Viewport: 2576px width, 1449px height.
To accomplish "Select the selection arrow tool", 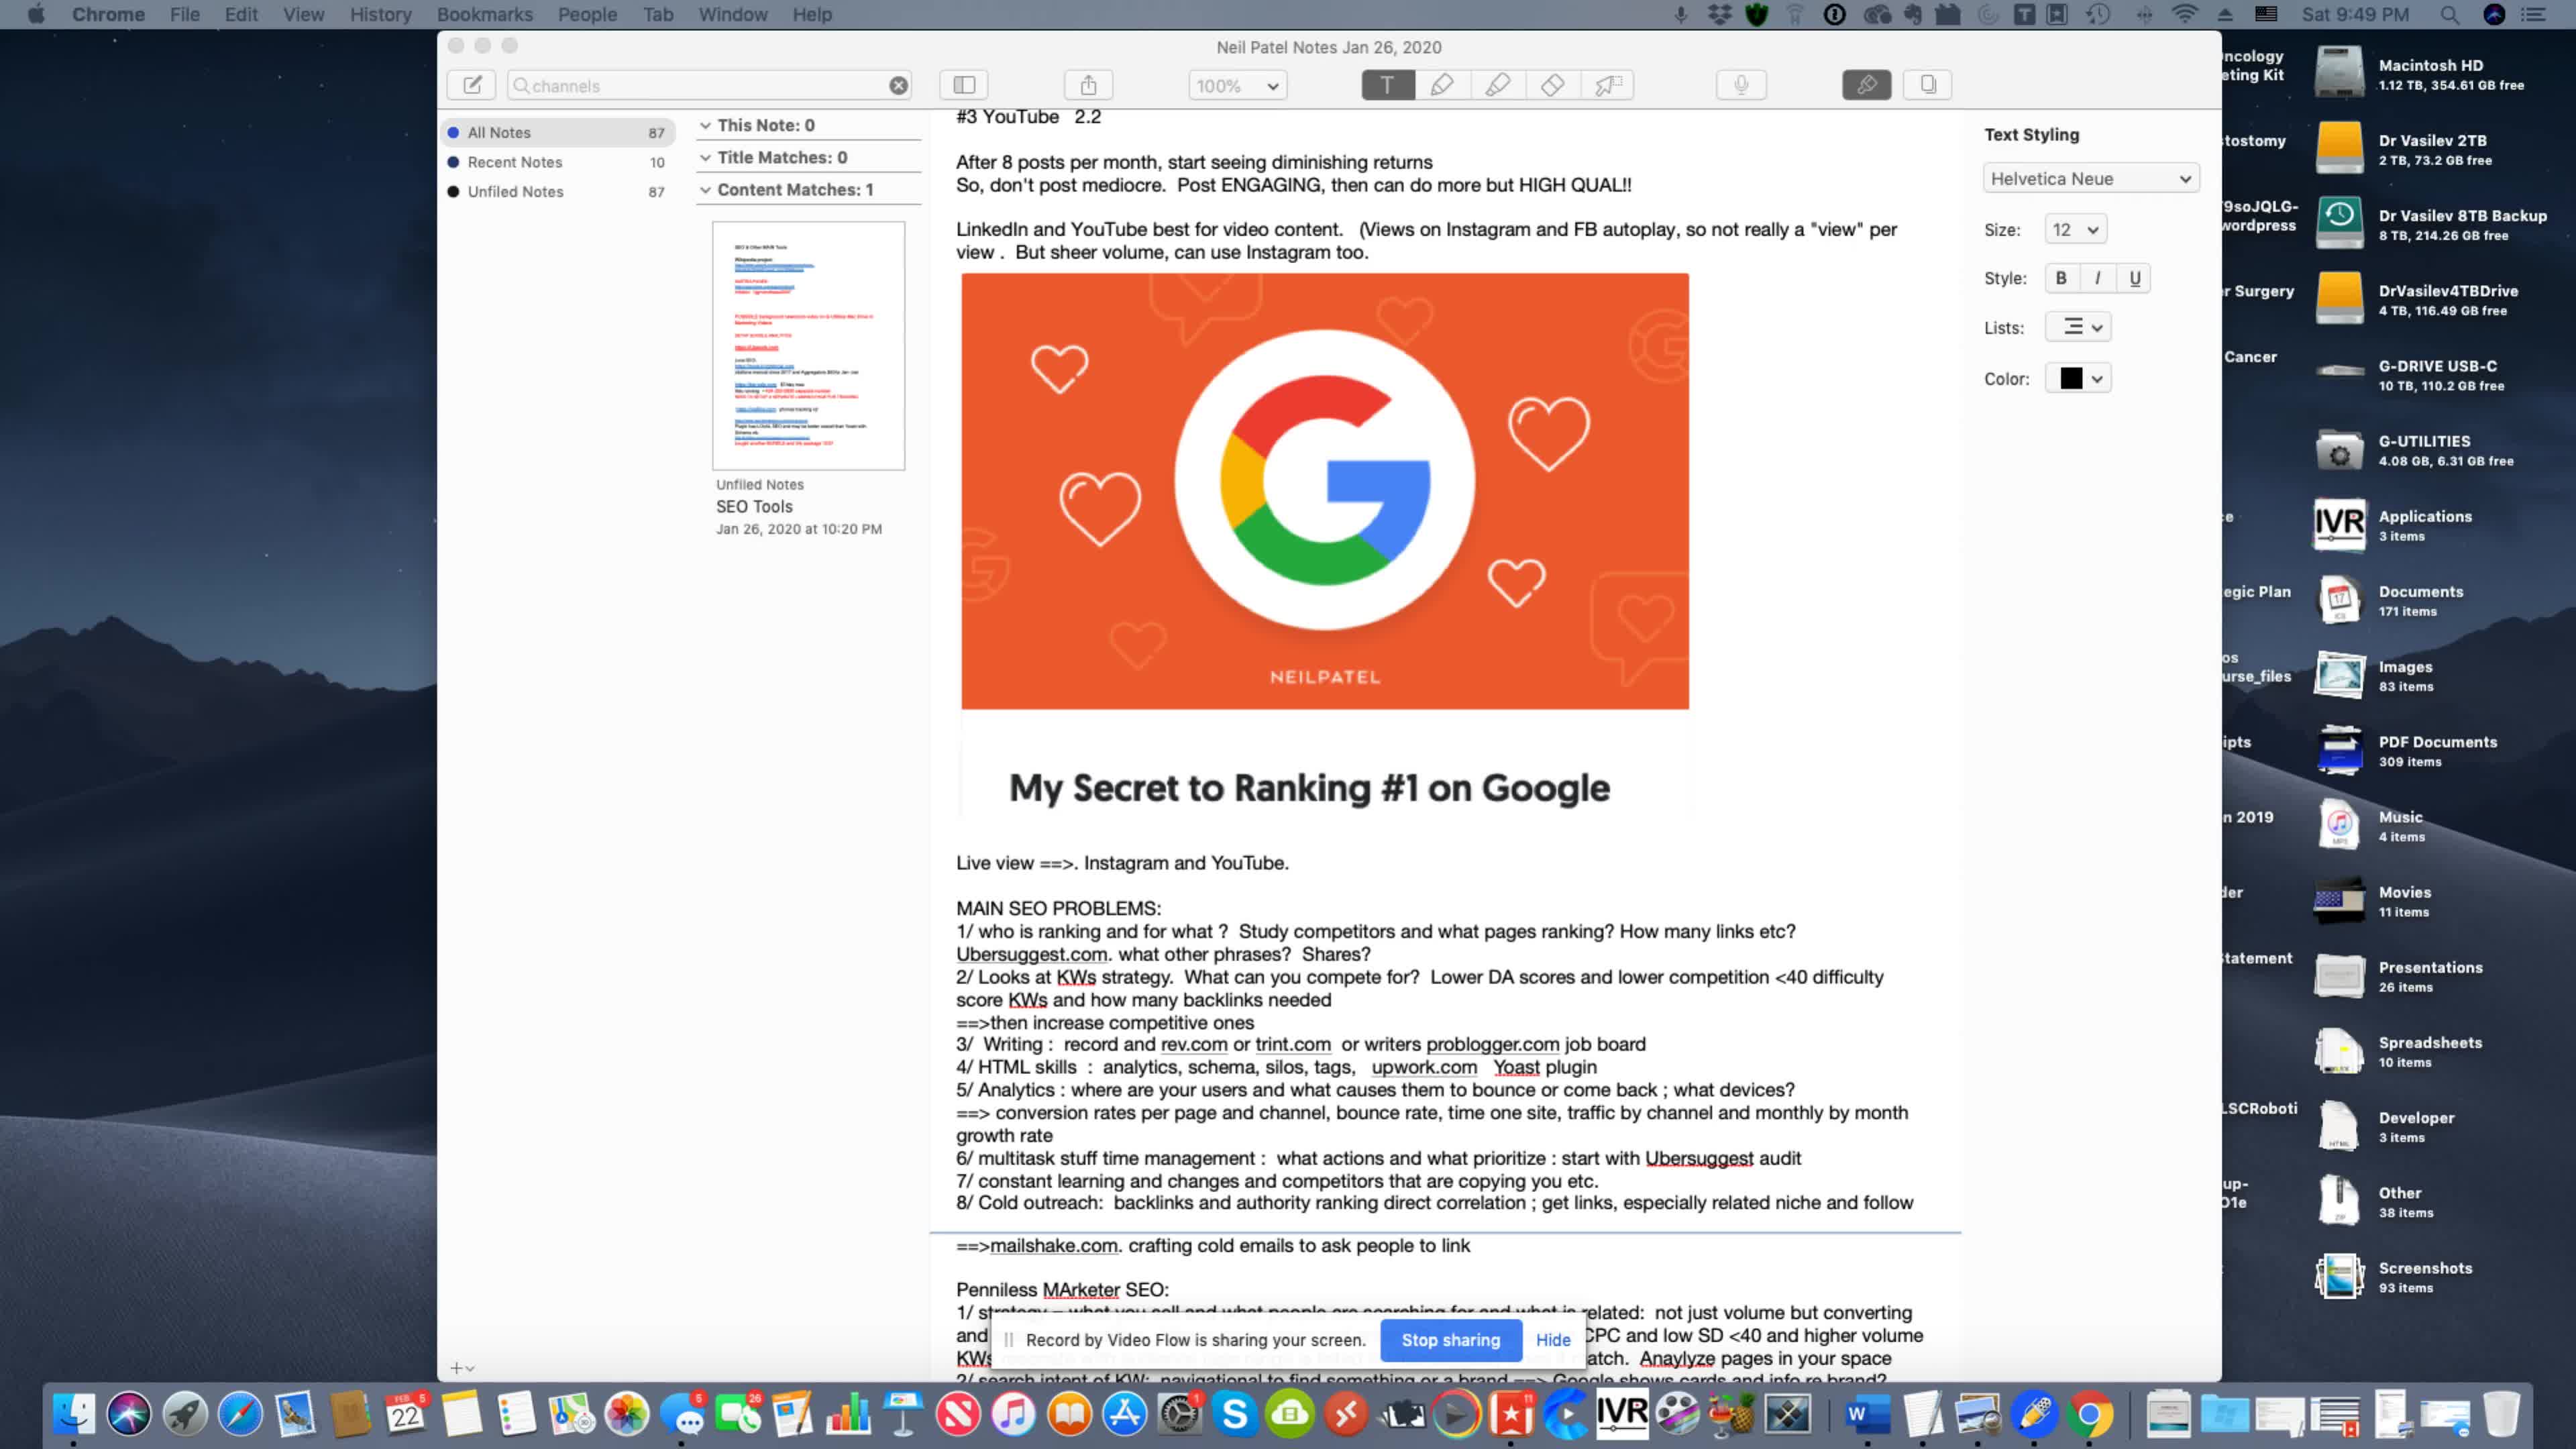I will (x=1607, y=85).
